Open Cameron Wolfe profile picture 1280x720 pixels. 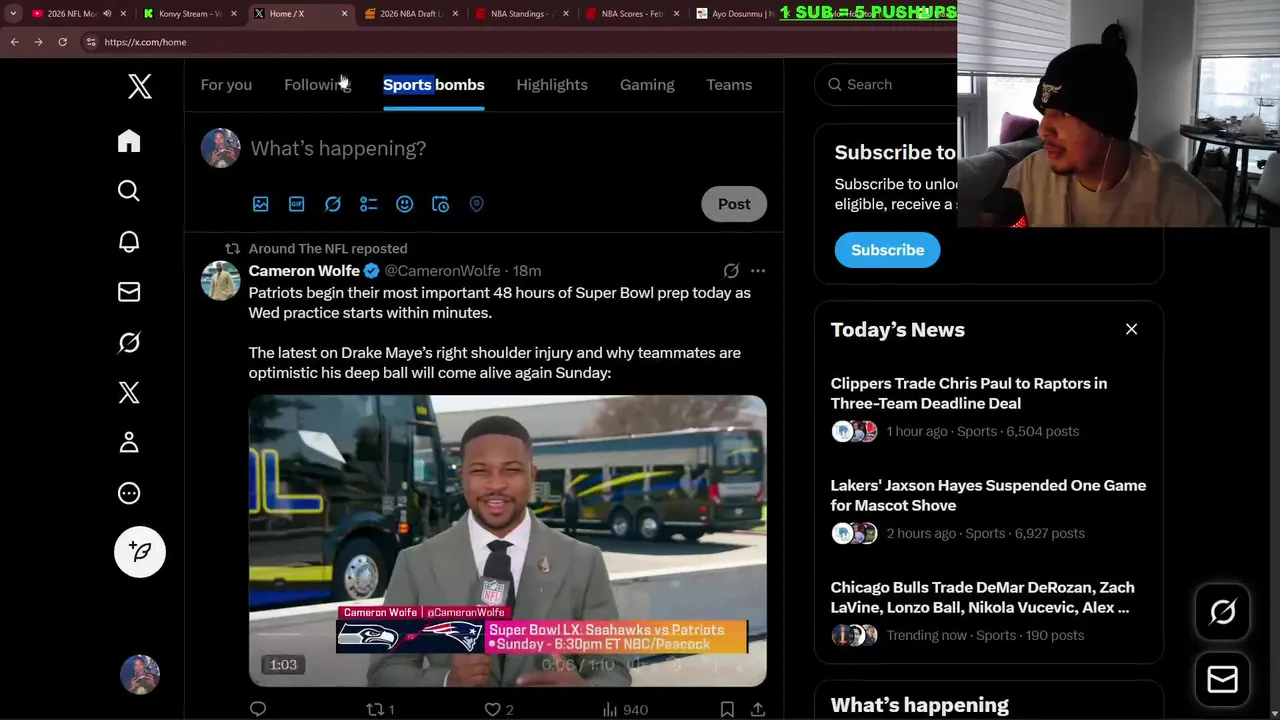click(x=220, y=281)
